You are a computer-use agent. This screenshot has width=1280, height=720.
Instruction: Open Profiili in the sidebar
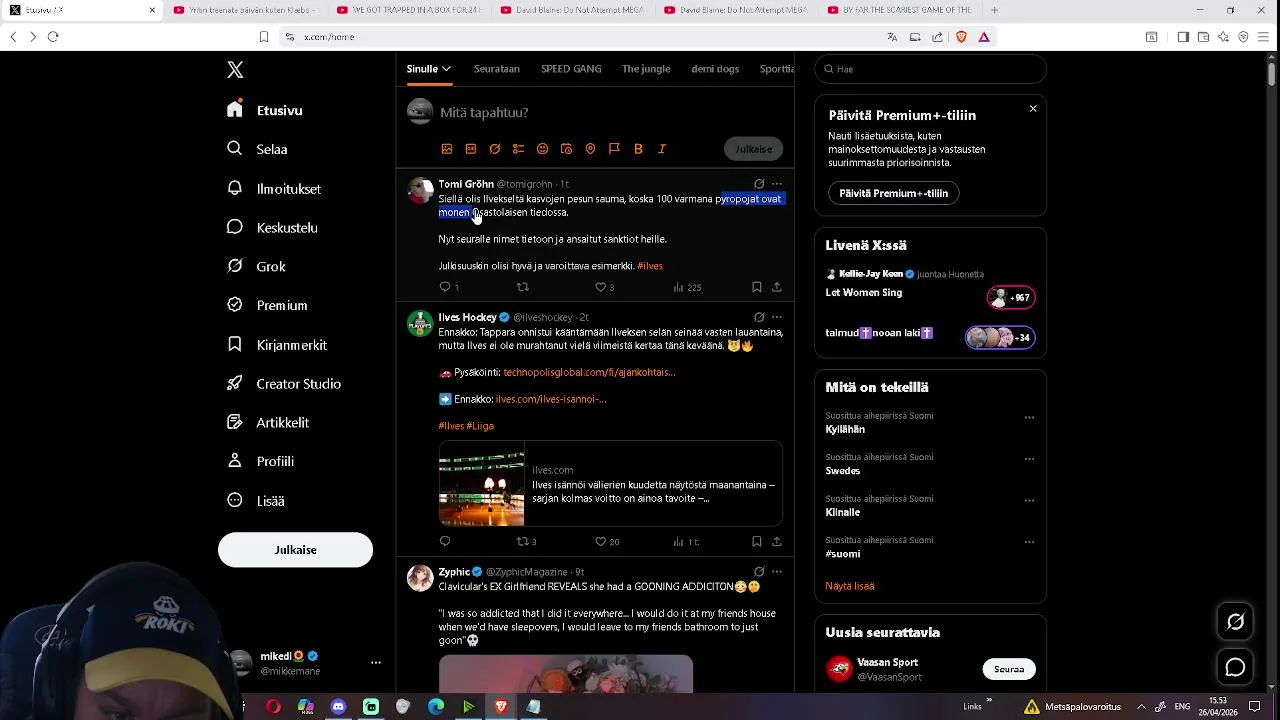(260, 461)
